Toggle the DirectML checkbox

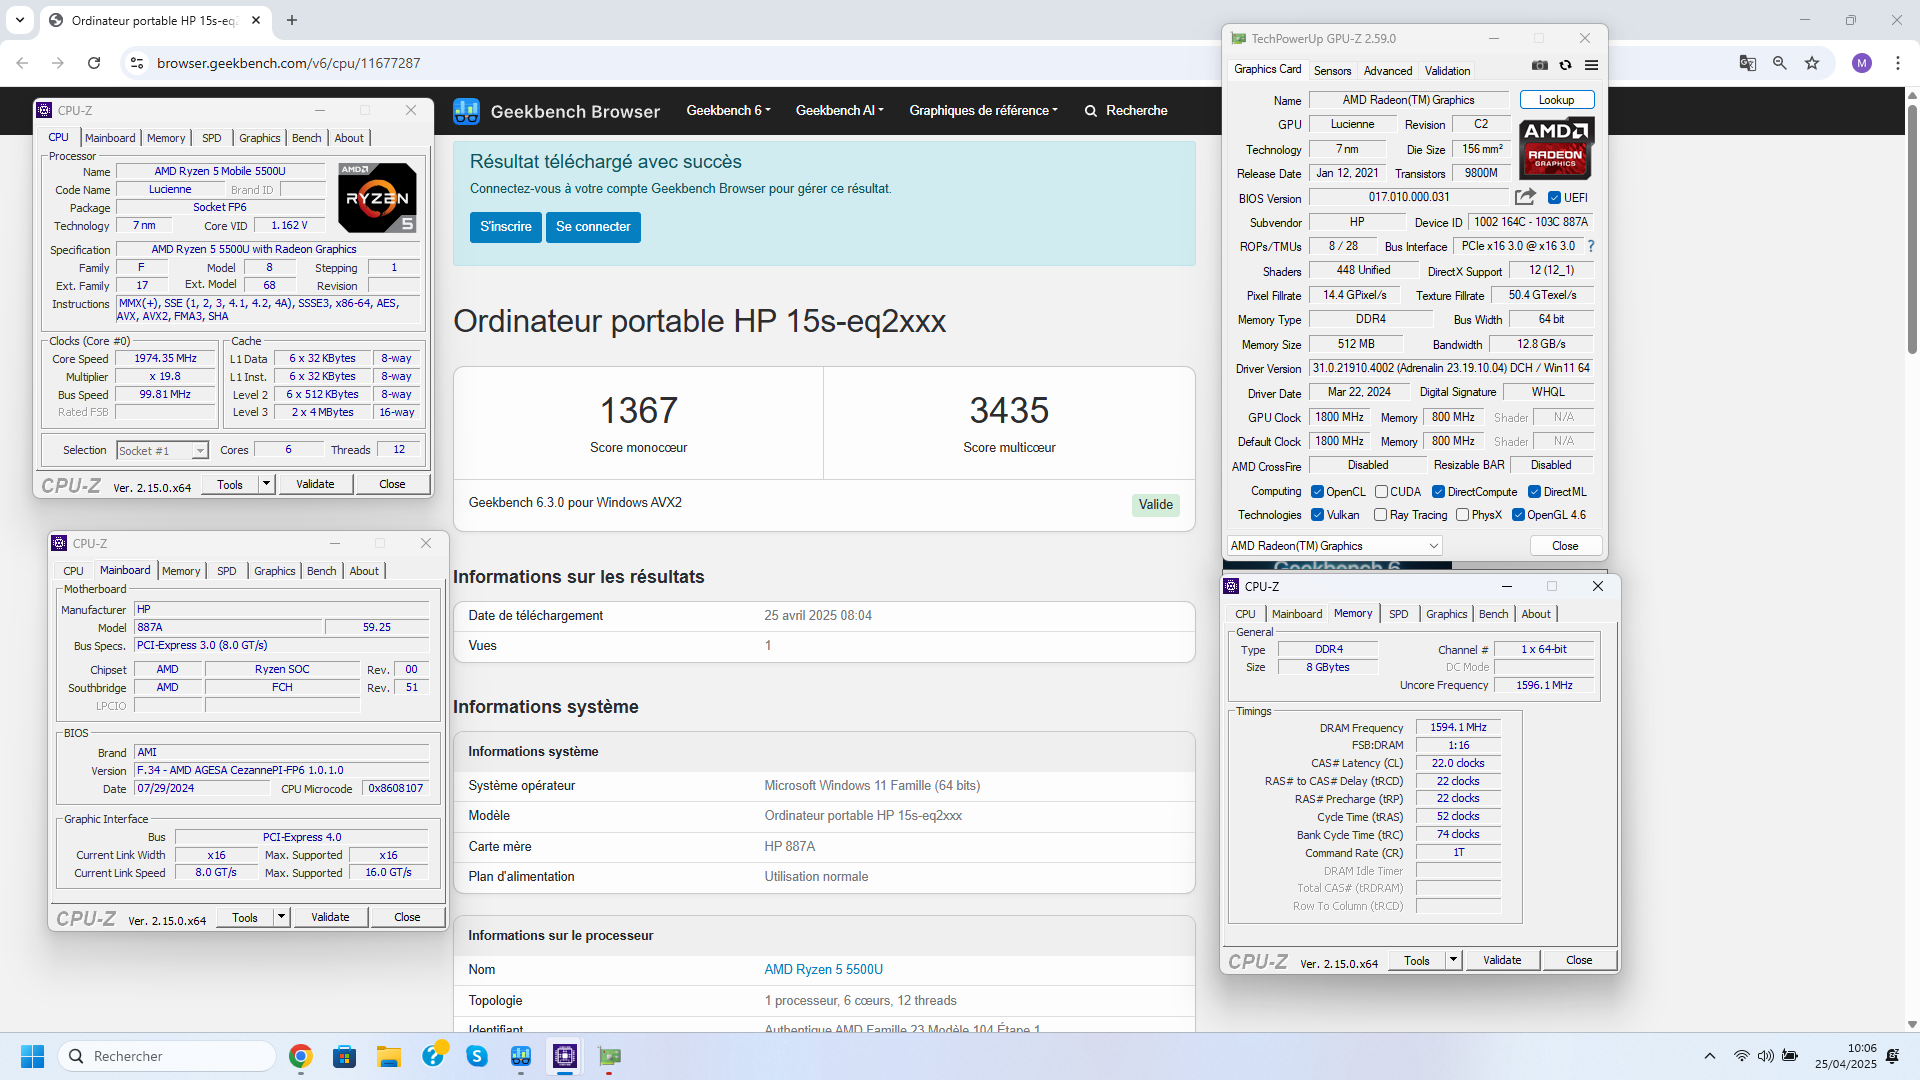pos(1534,492)
